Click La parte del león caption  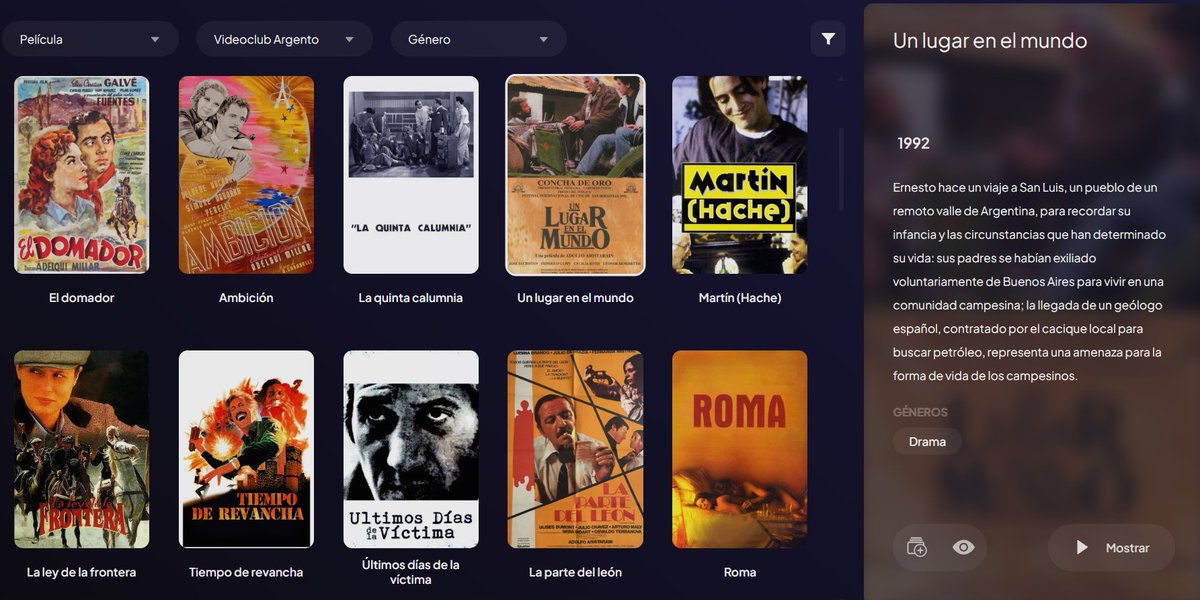(x=575, y=572)
